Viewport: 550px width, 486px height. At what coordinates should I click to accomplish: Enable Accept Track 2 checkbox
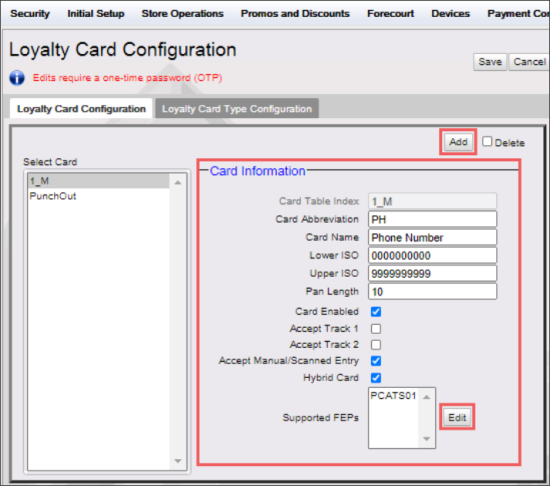376,345
